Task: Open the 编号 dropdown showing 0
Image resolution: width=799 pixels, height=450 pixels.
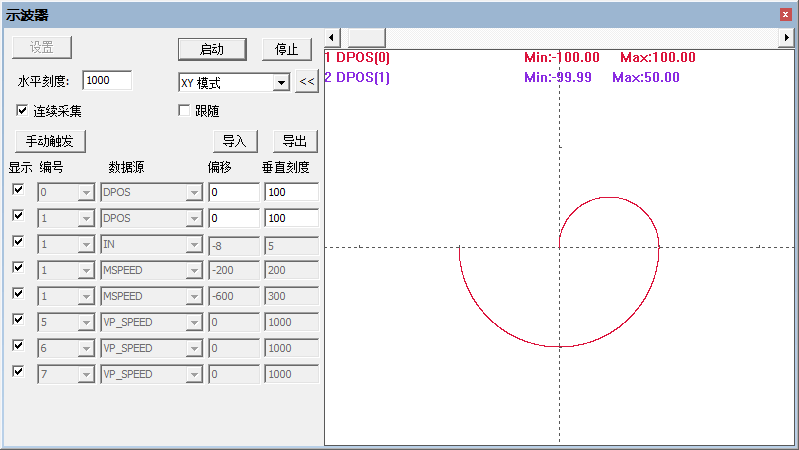Action: click(86, 193)
